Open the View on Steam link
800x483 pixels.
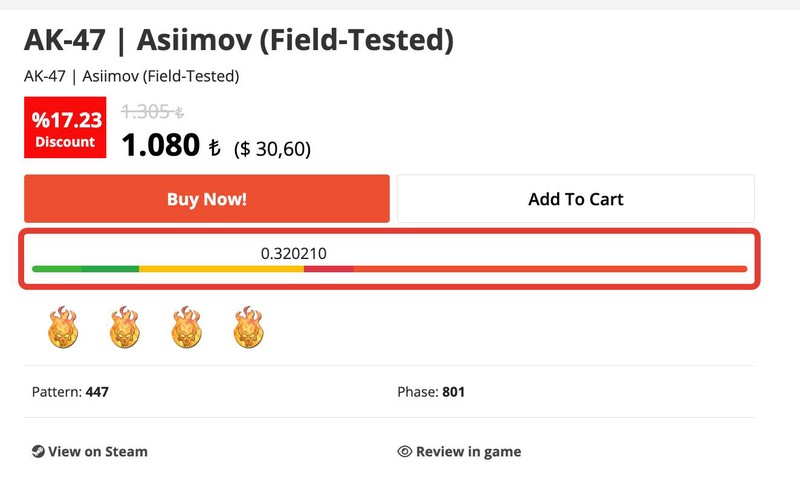pos(98,451)
